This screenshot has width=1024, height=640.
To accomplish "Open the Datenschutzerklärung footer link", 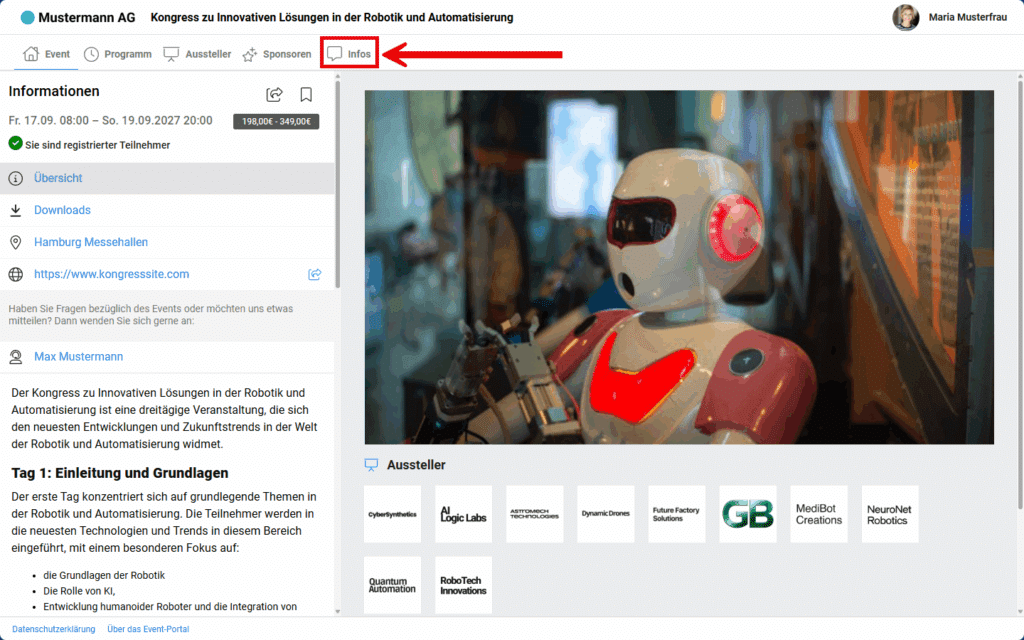I will point(53,629).
